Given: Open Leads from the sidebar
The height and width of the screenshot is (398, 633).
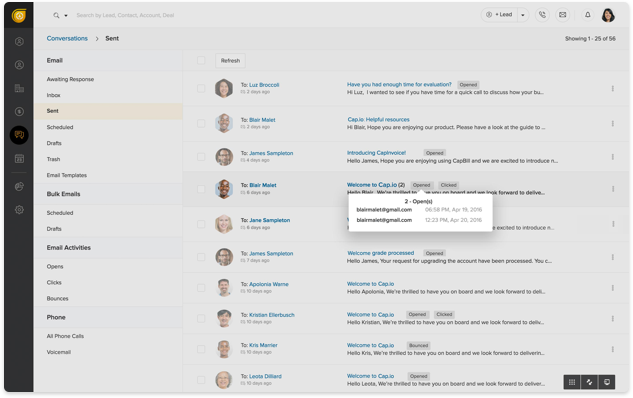Looking at the screenshot, I should [x=19, y=42].
